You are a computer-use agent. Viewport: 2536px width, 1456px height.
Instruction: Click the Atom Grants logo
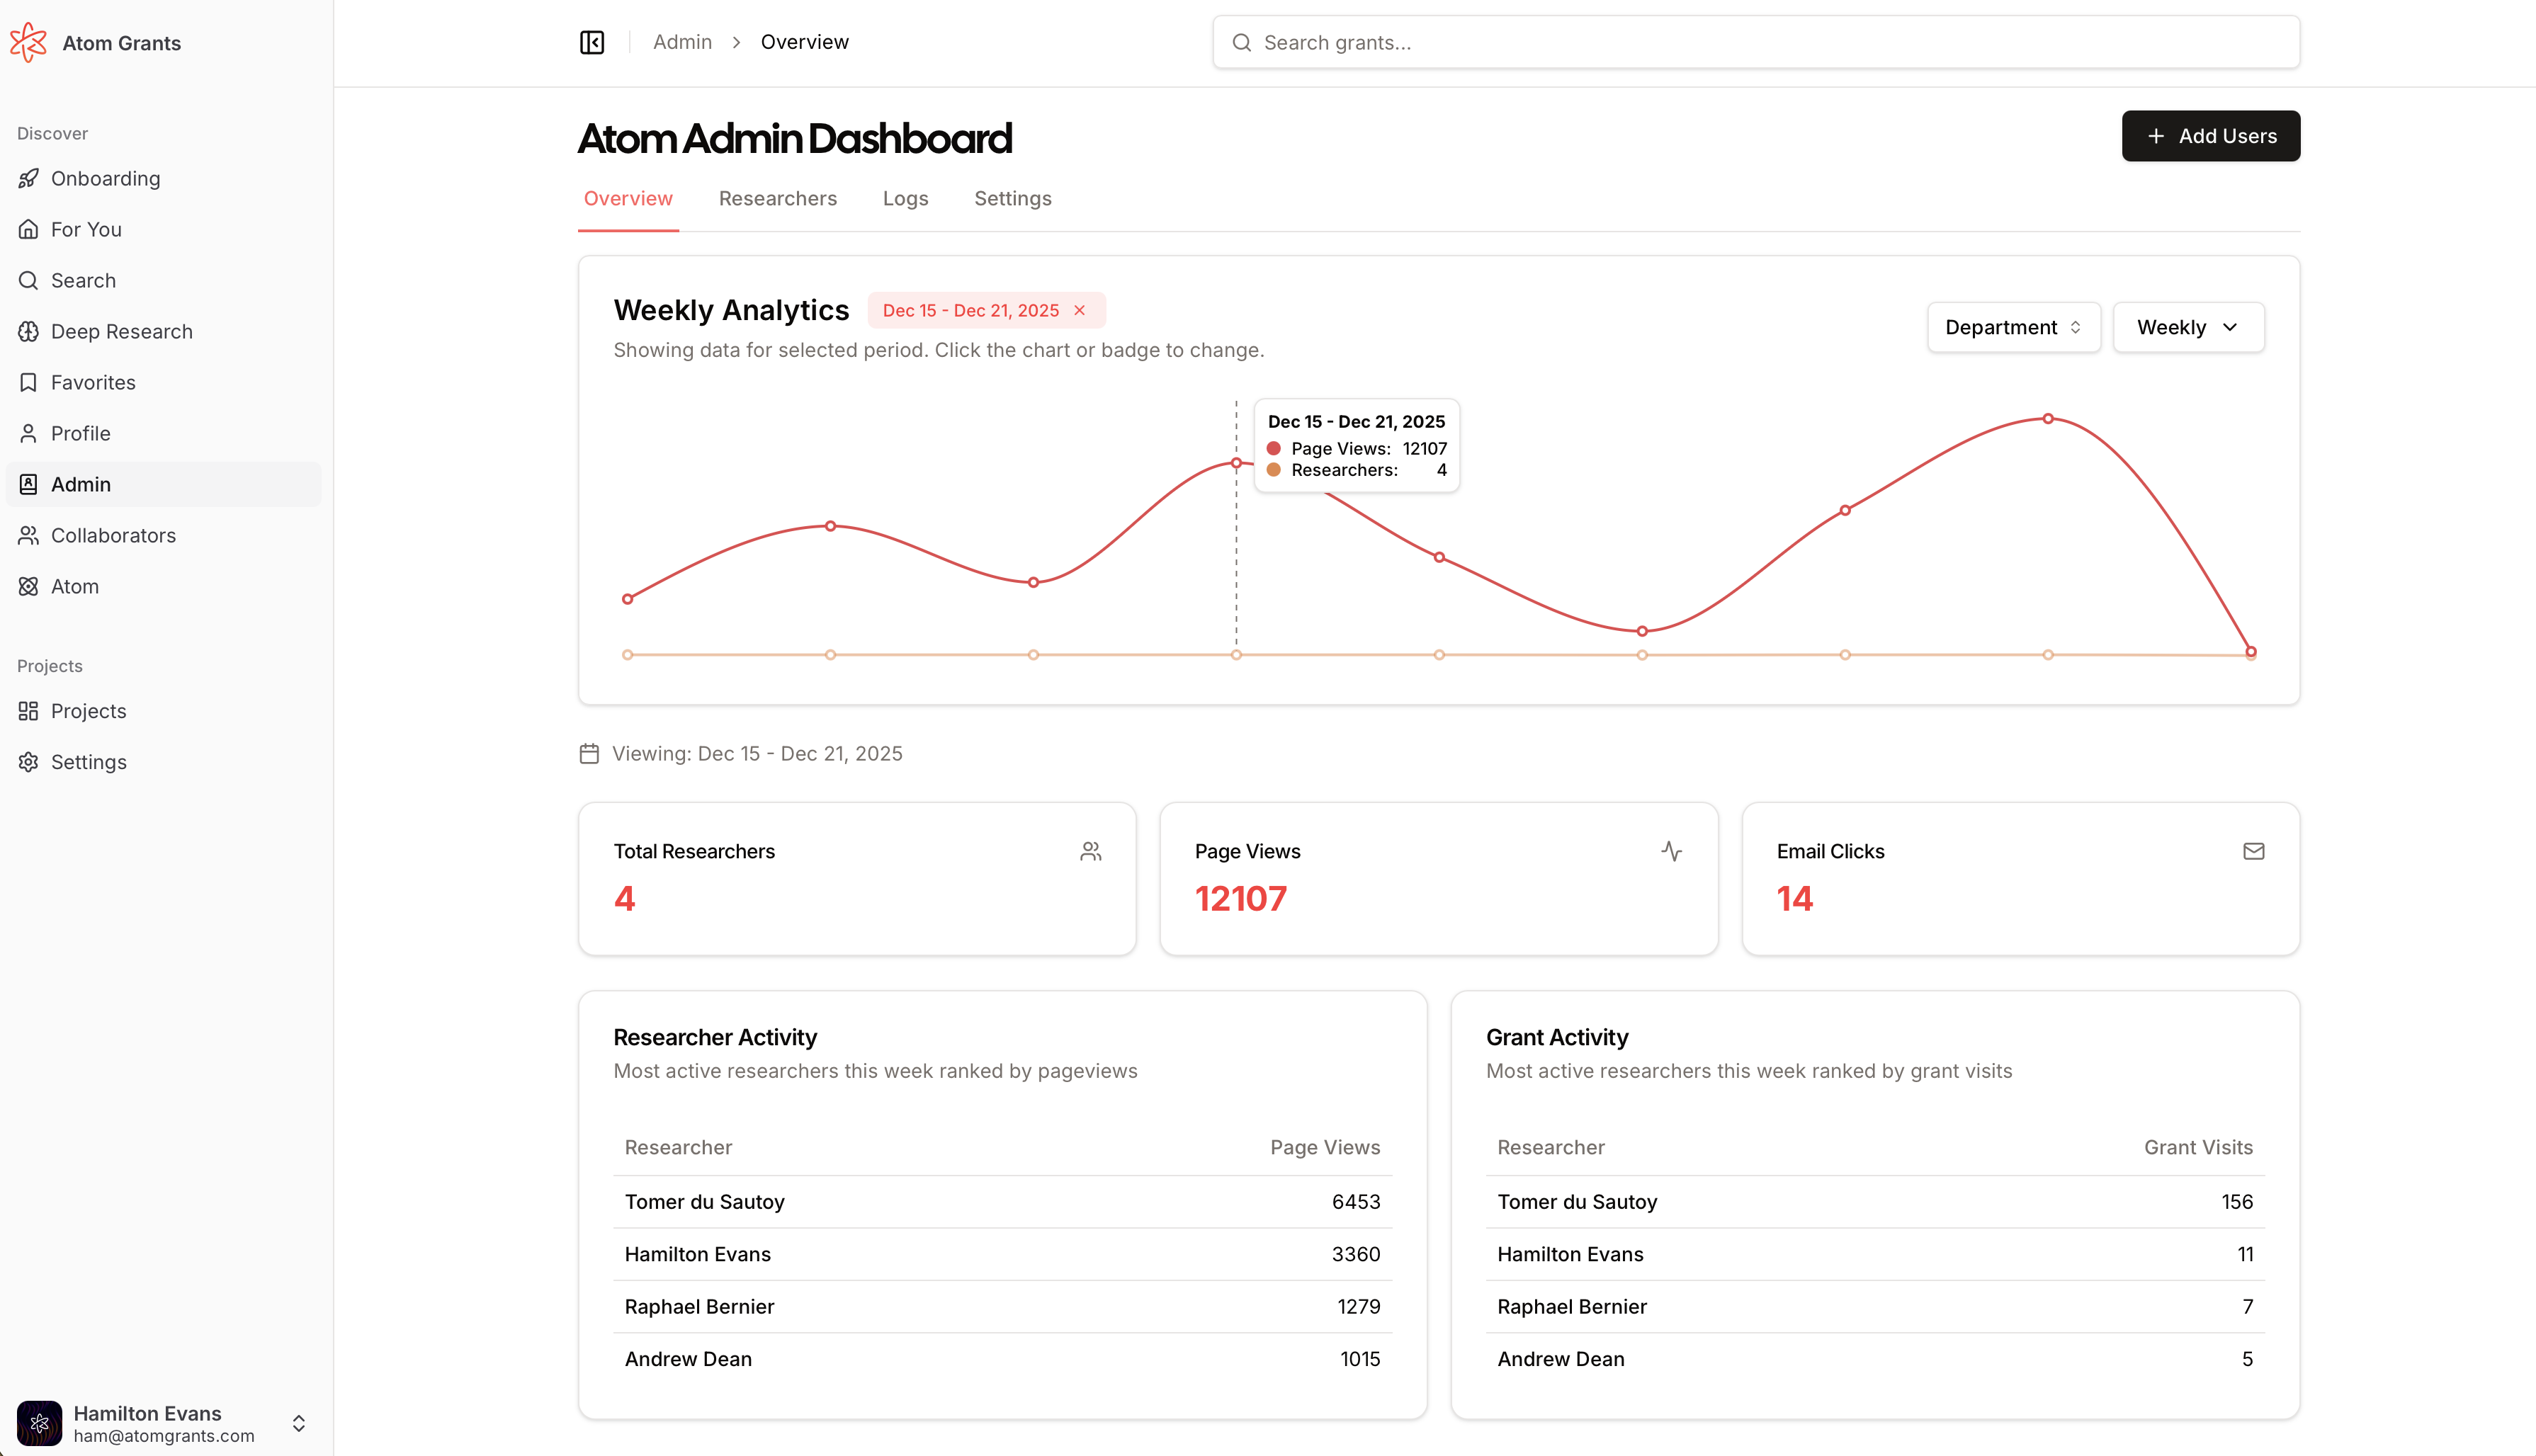click(x=28, y=42)
